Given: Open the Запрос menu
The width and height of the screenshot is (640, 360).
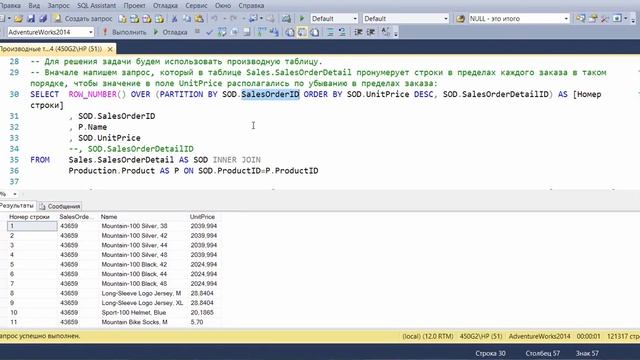Looking at the screenshot, I should coord(58,6).
